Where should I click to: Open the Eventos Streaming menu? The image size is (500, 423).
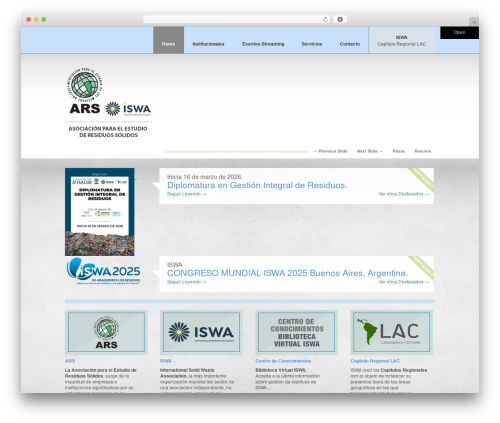coord(263,44)
